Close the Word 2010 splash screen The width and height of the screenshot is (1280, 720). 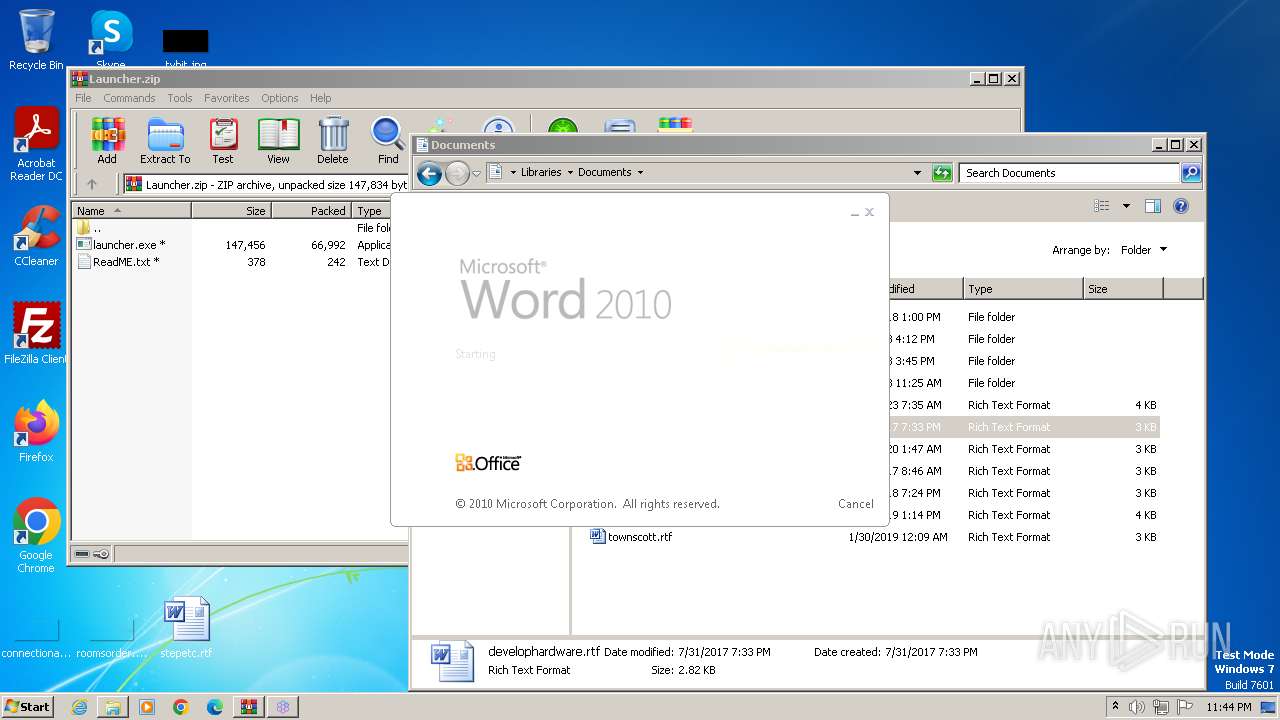pos(869,212)
